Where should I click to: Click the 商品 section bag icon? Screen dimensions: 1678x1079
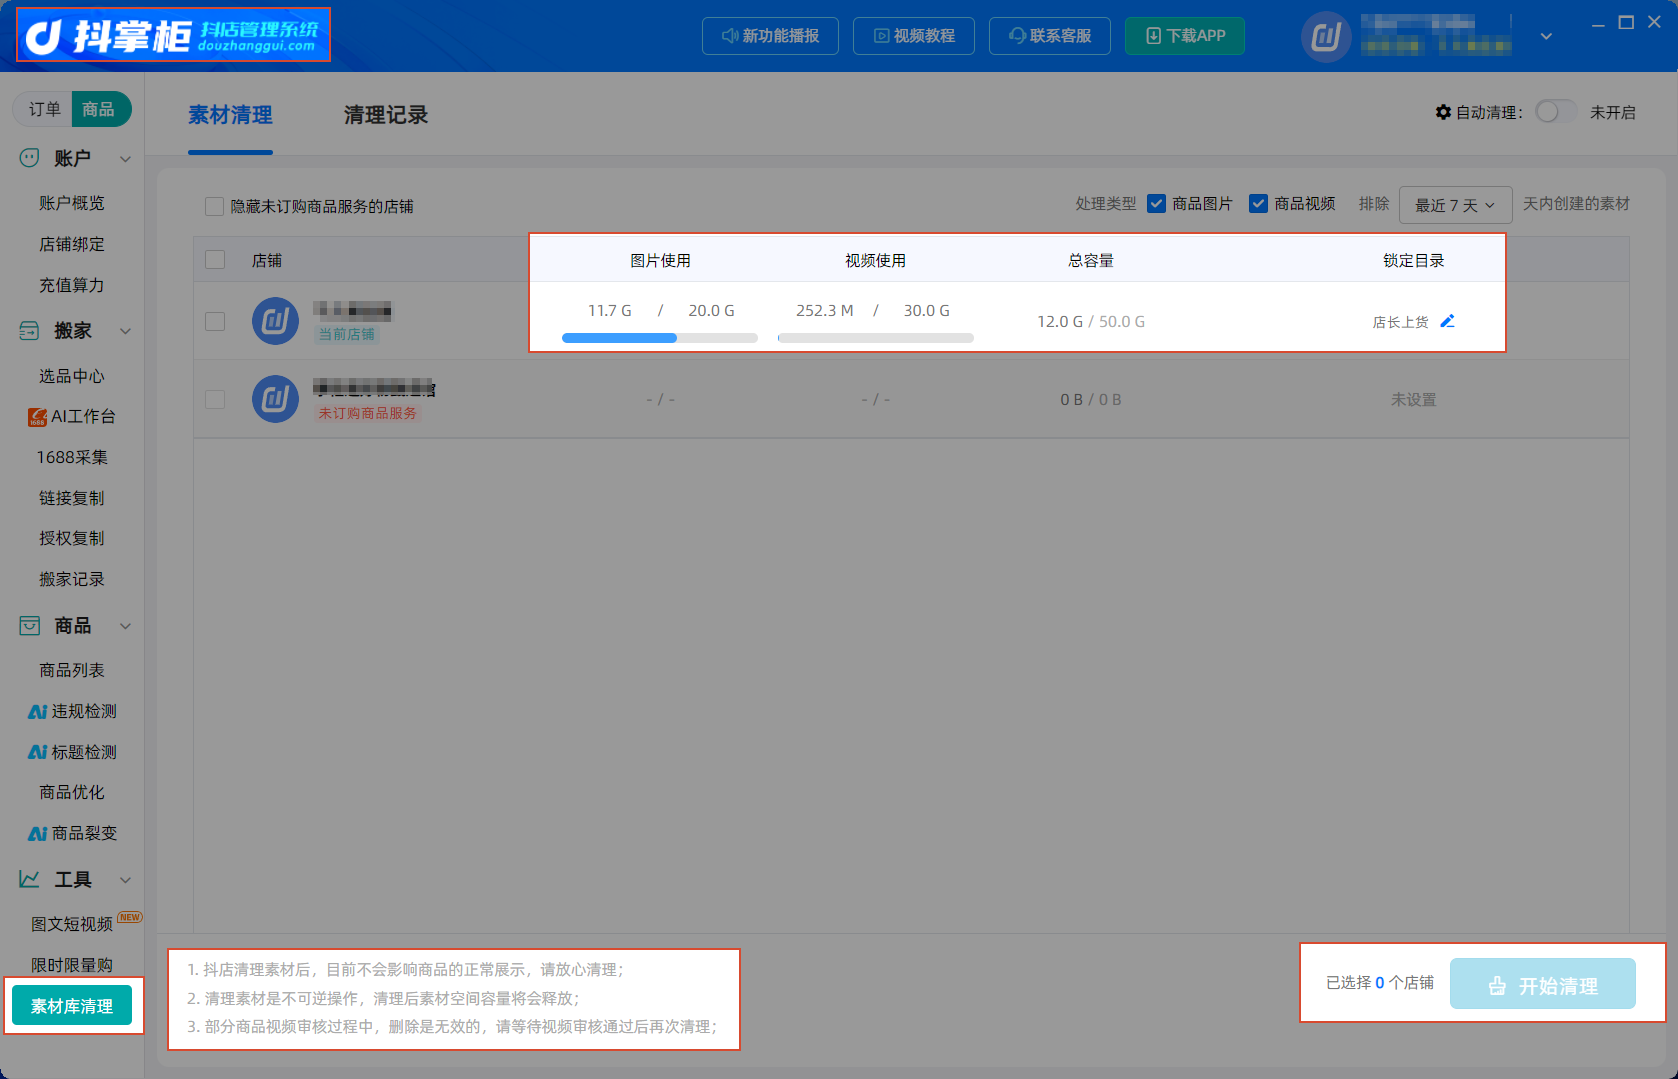click(x=30, y=626)
